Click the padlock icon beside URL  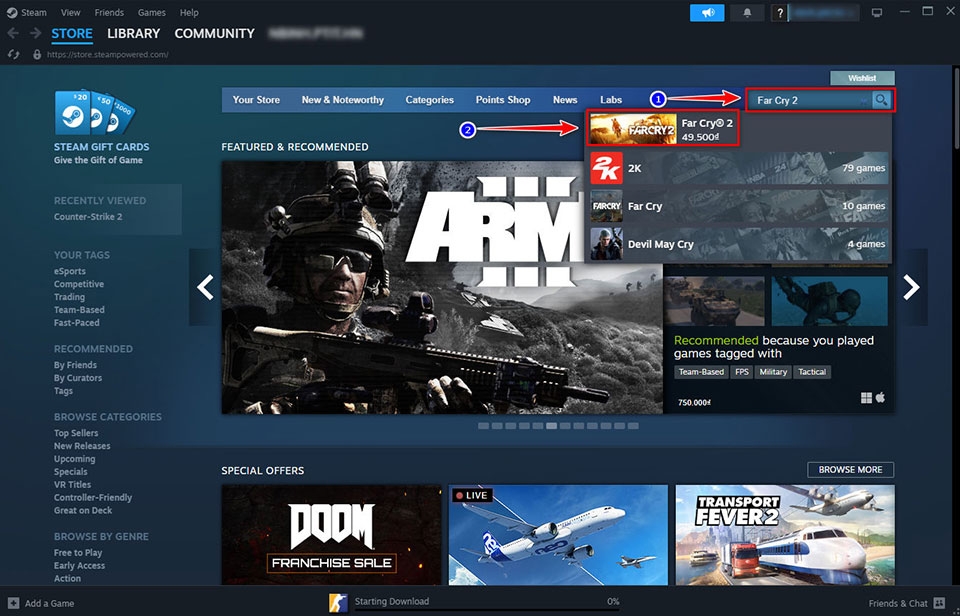[x=37, y=54]
